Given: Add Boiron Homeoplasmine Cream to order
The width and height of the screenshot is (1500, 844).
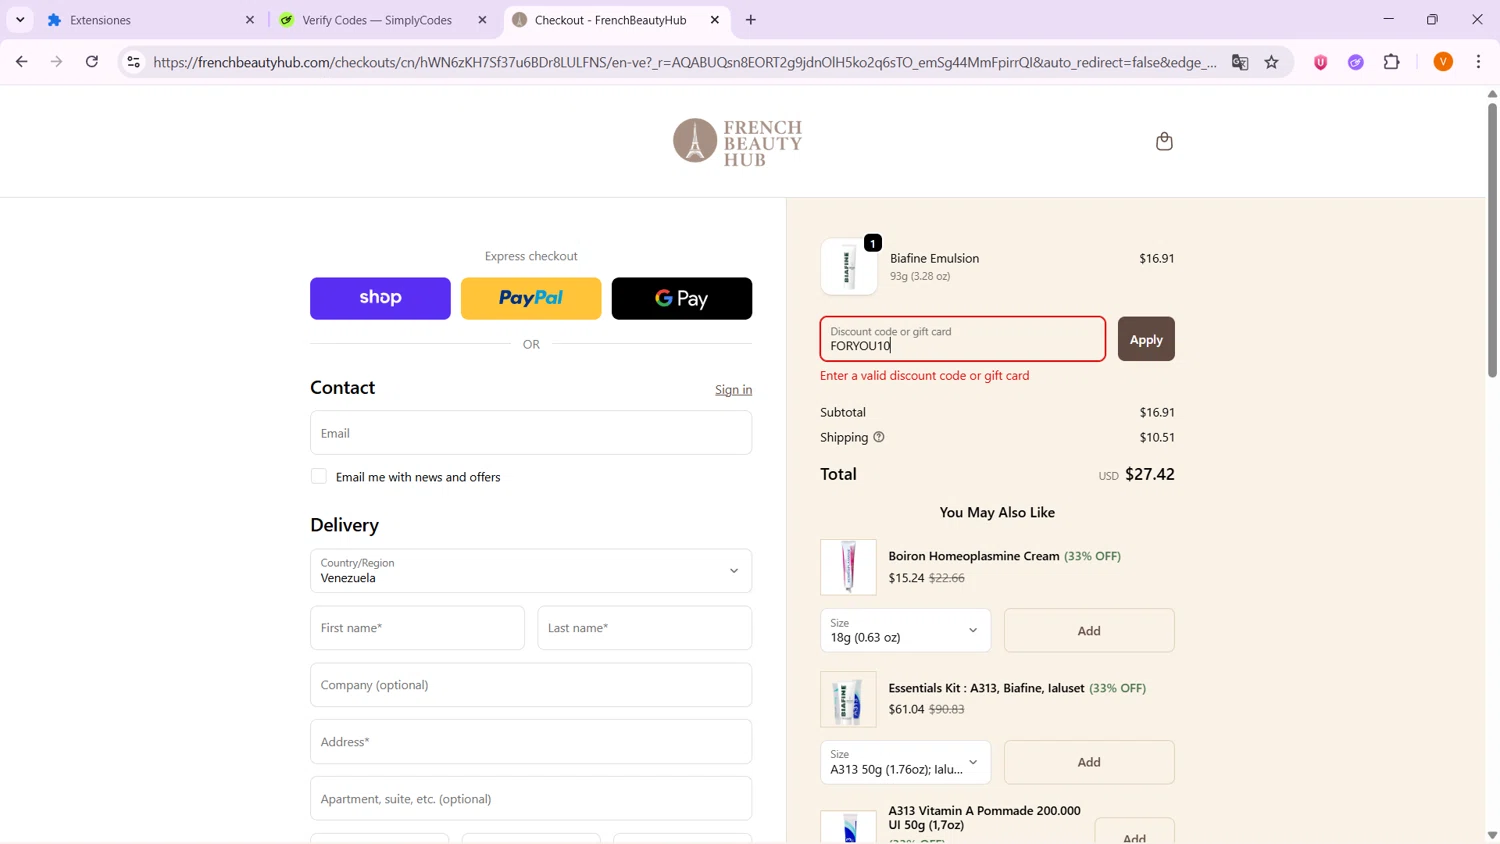Looking at the screenshot, I should pos(1089,630).
